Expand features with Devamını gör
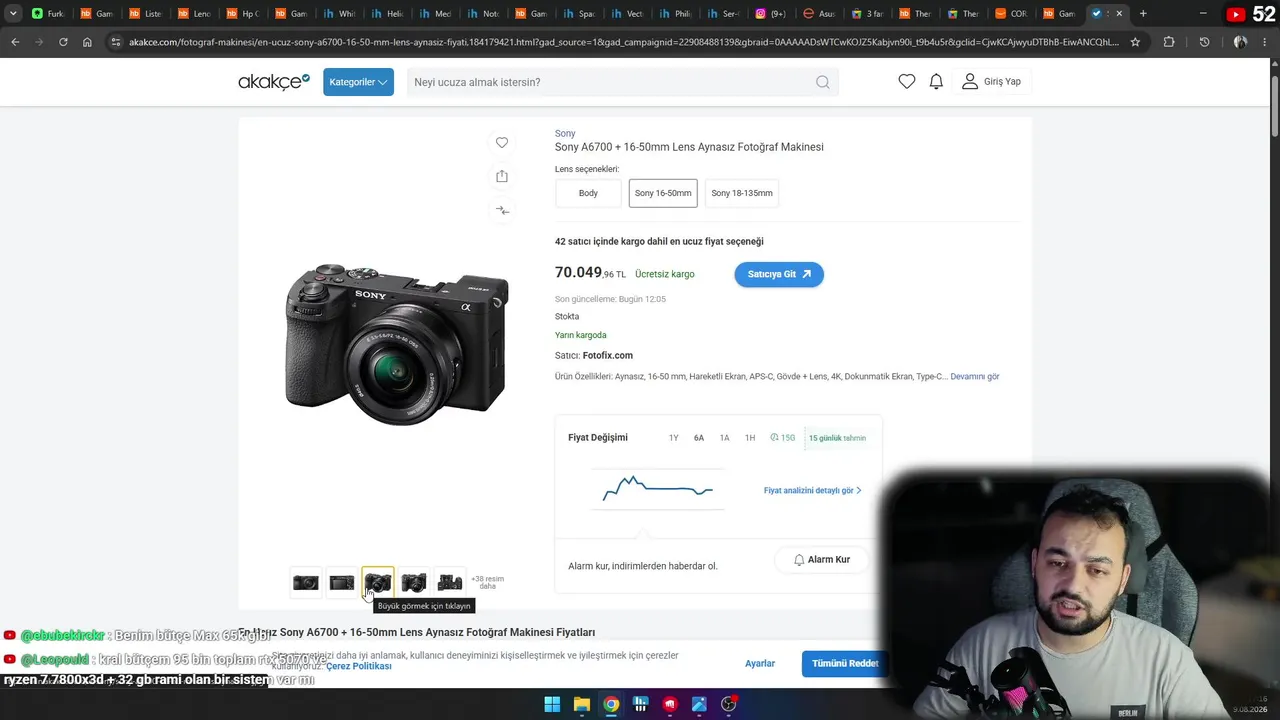Screen dimensions: 1280x720 pos(975,377)
